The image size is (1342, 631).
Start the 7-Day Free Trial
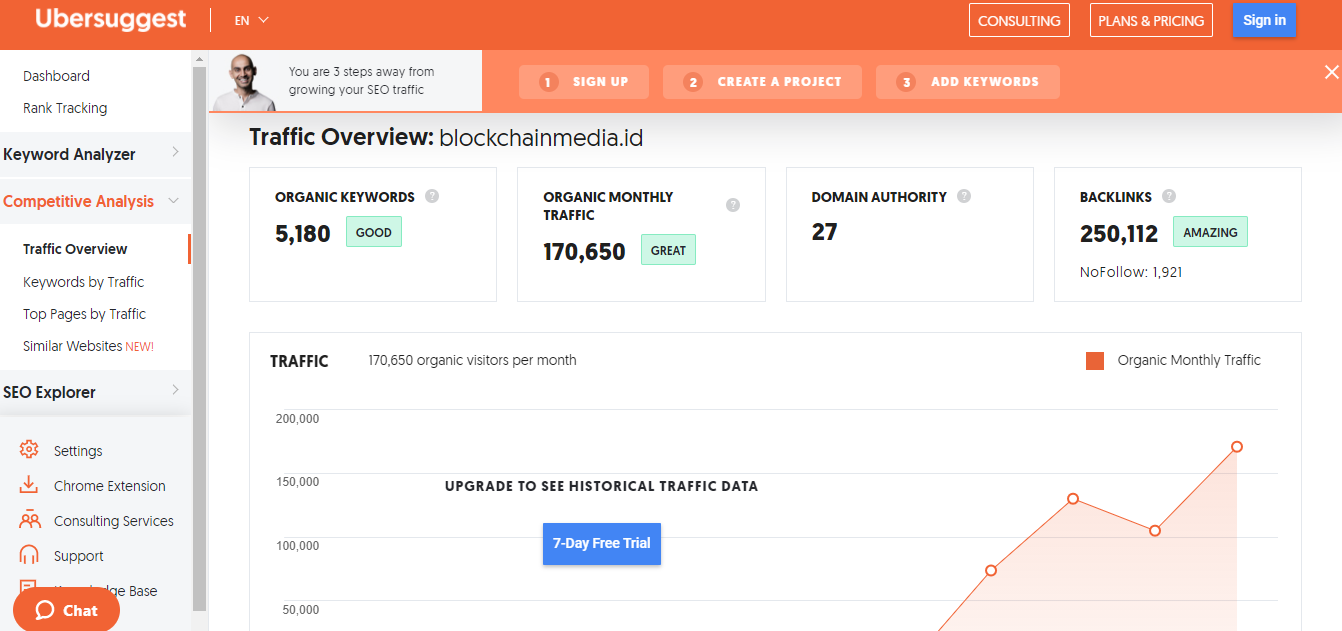pyautogui.click(x=602, y=544)
